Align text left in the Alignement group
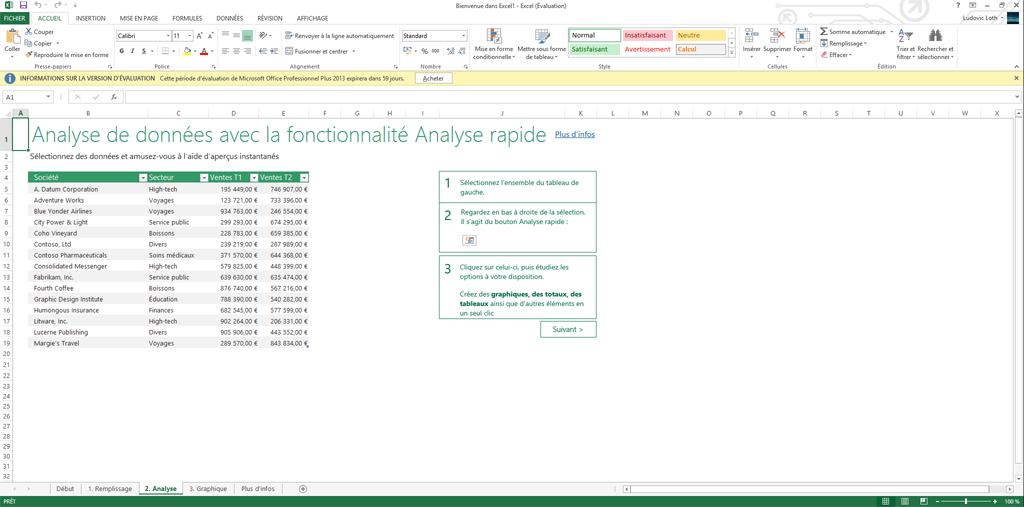This screenshot has width=1024, height=507. tap(224, 51)
